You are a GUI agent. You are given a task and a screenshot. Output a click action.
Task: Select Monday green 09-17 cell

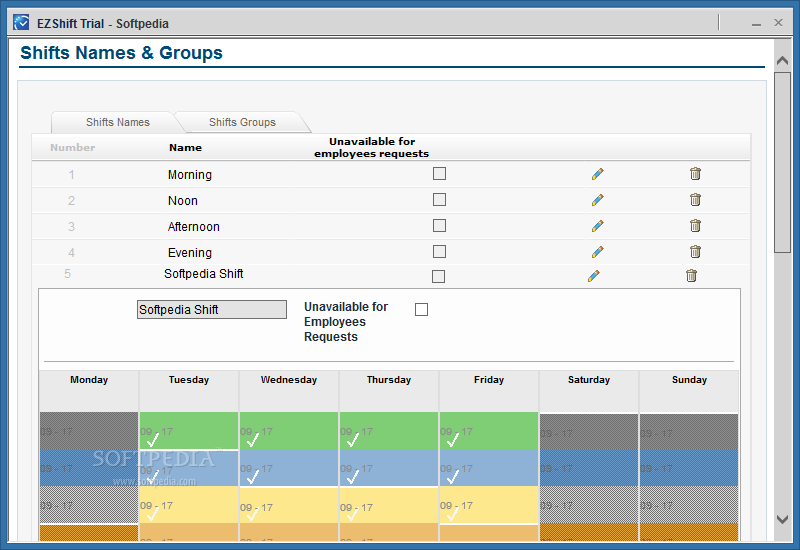pyautogui.click(x=89, y=431)
